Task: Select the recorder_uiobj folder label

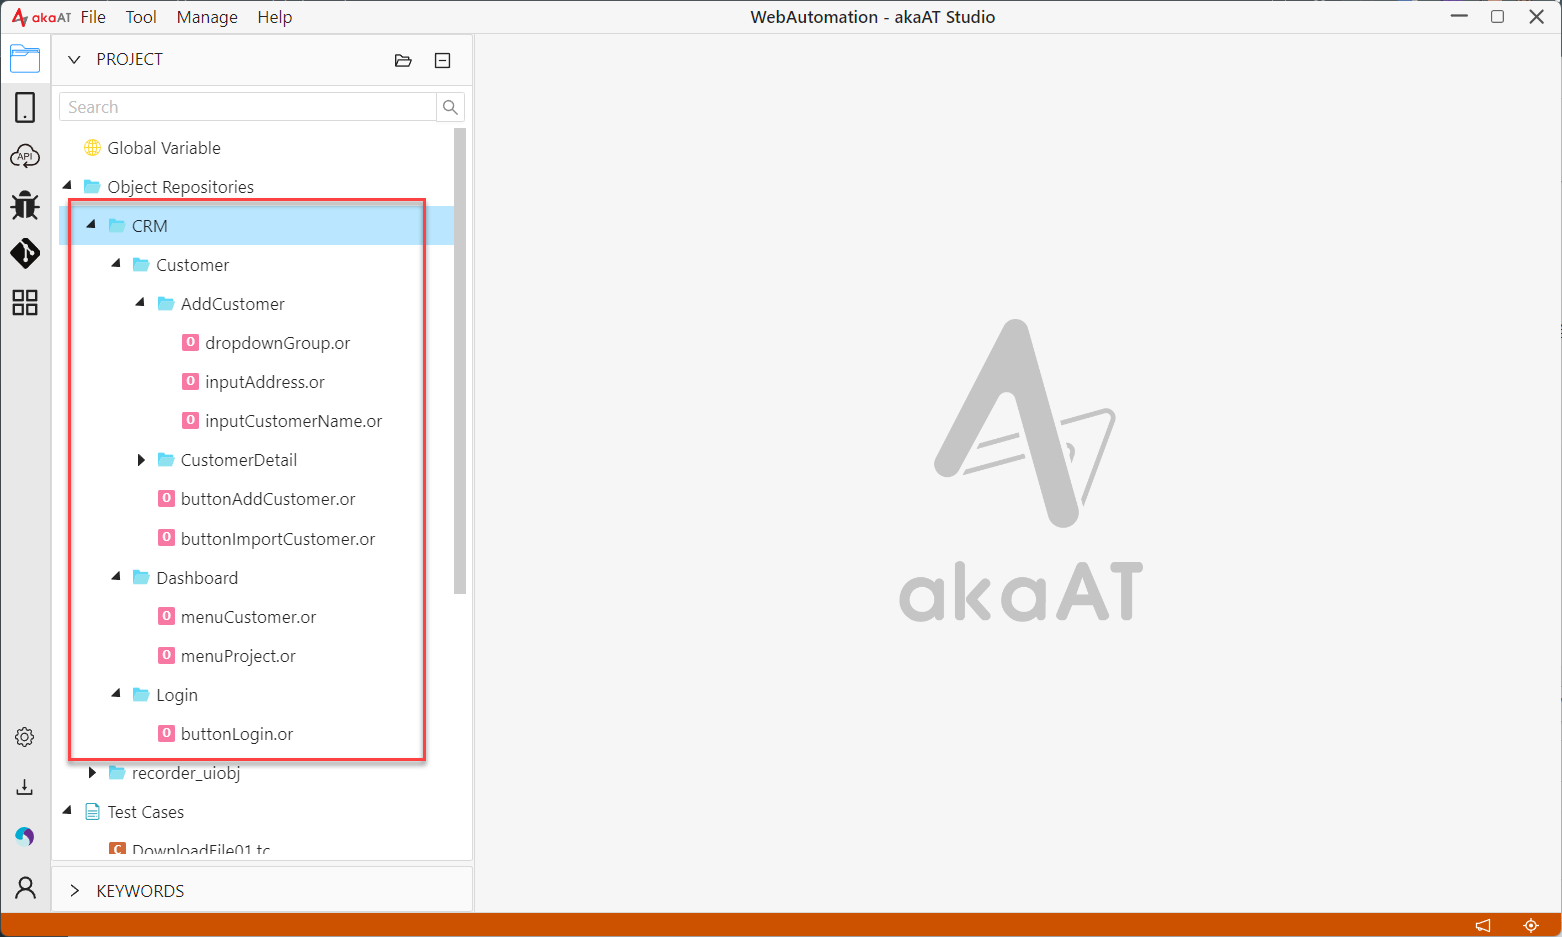Action: [x=186, y=773]
